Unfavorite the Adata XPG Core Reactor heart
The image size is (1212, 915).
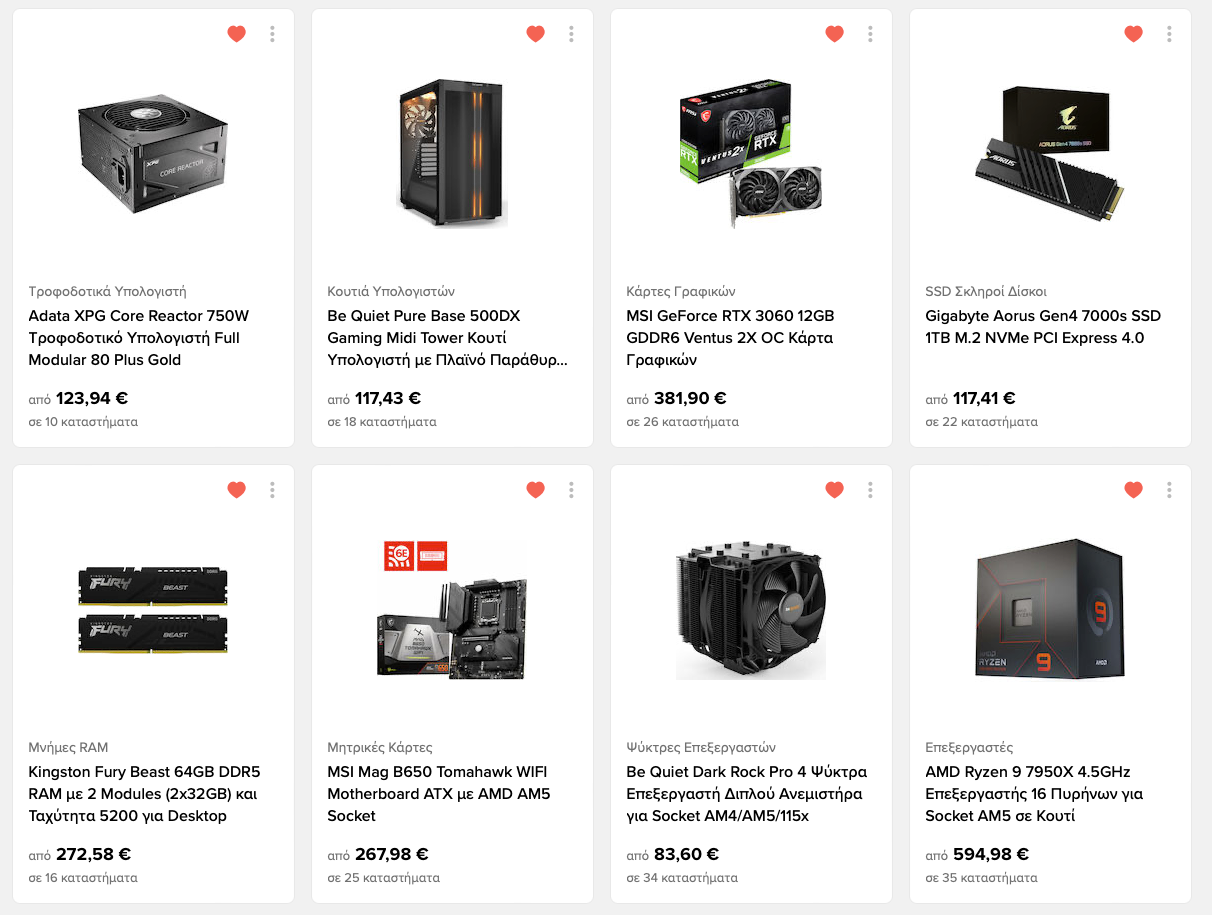click(x=236, y=34)
